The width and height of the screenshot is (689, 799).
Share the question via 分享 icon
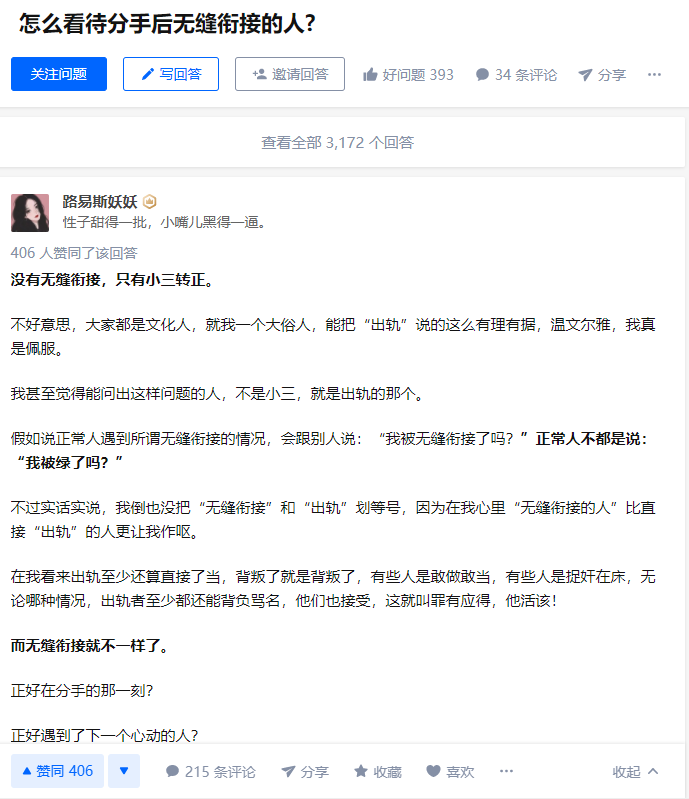(585, 75)
